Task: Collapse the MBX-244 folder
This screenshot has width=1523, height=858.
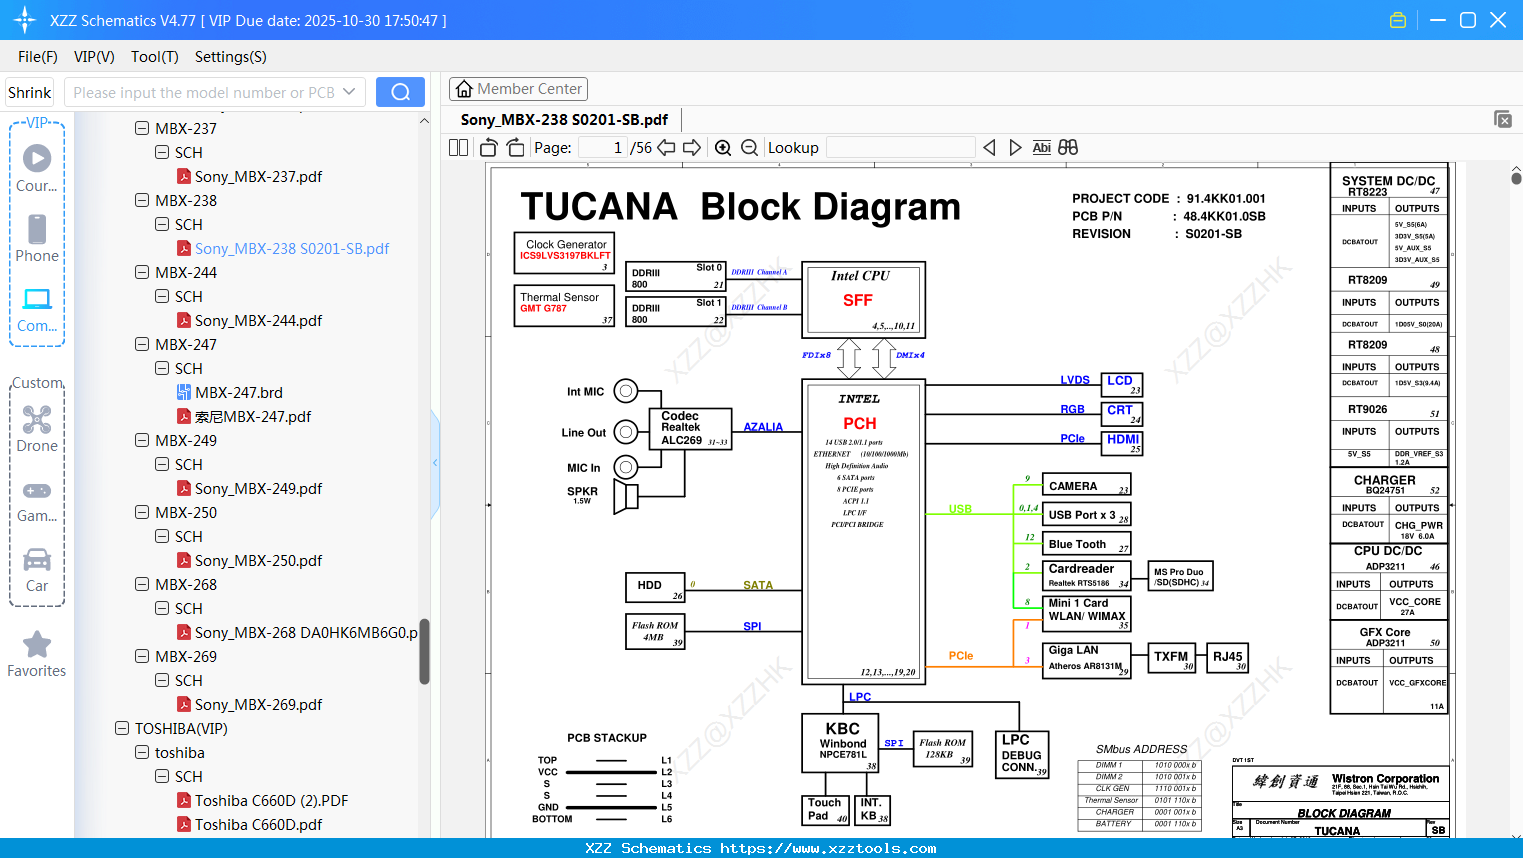Action: pos(142,272)
